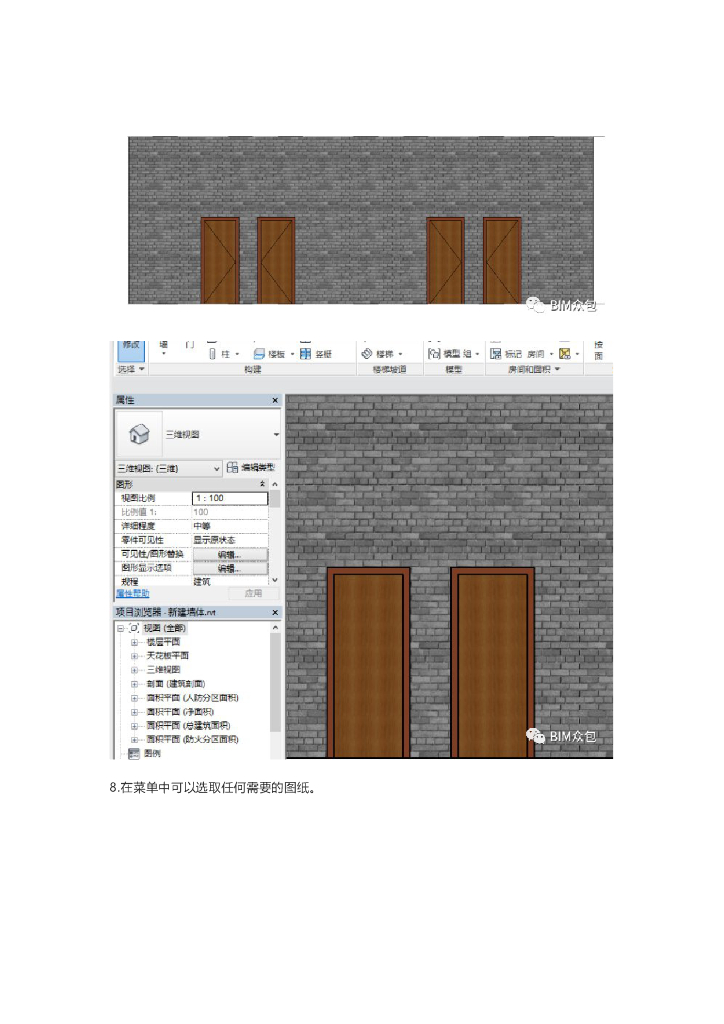Click the 编辑 button for 可见性/图形替换
The height and width of the screenshot is (1024, 724).
(230, 554)
